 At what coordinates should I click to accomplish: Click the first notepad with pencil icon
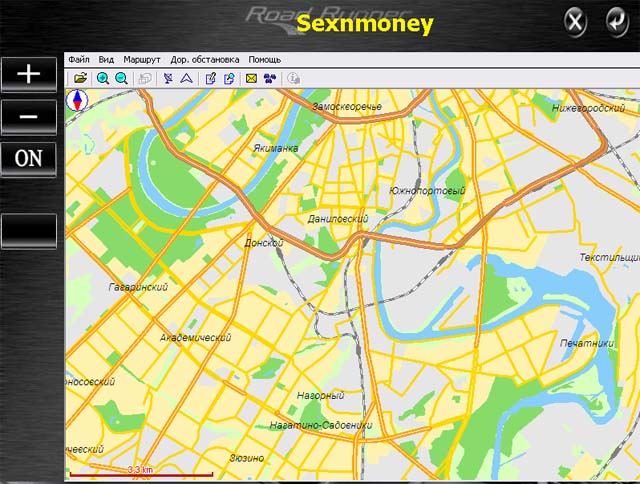(211, 78)
